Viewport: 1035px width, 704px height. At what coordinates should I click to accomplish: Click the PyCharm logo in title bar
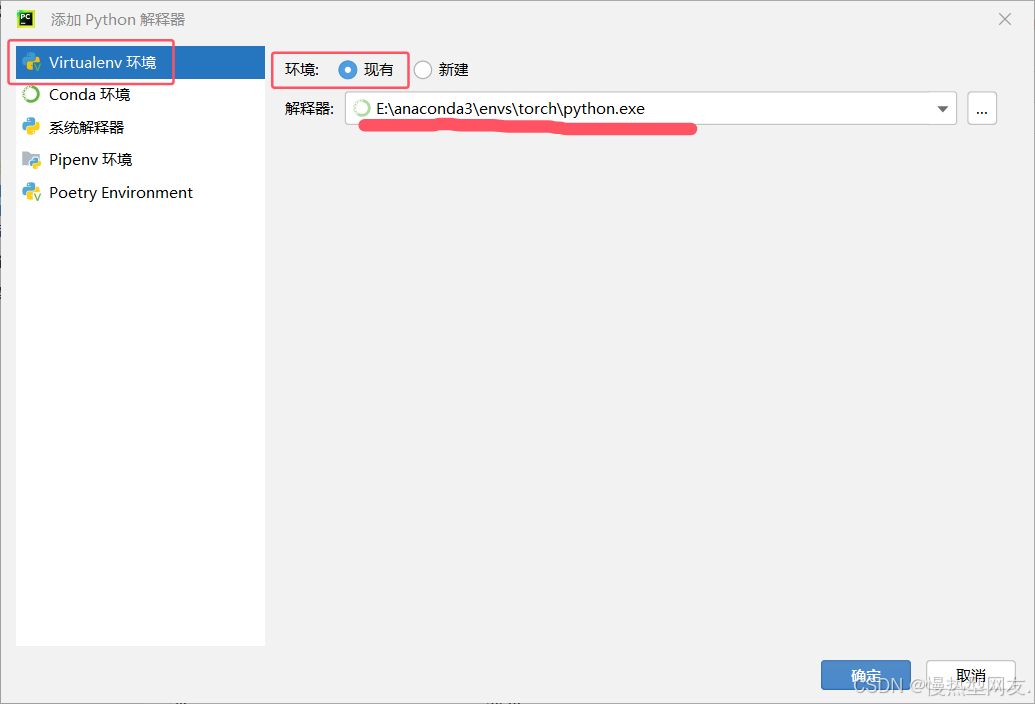26,19
